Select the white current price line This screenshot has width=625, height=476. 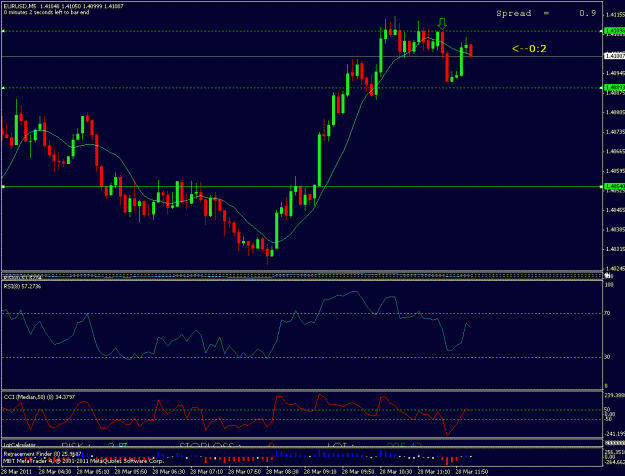pyautogui.click(x=302, y=57)
